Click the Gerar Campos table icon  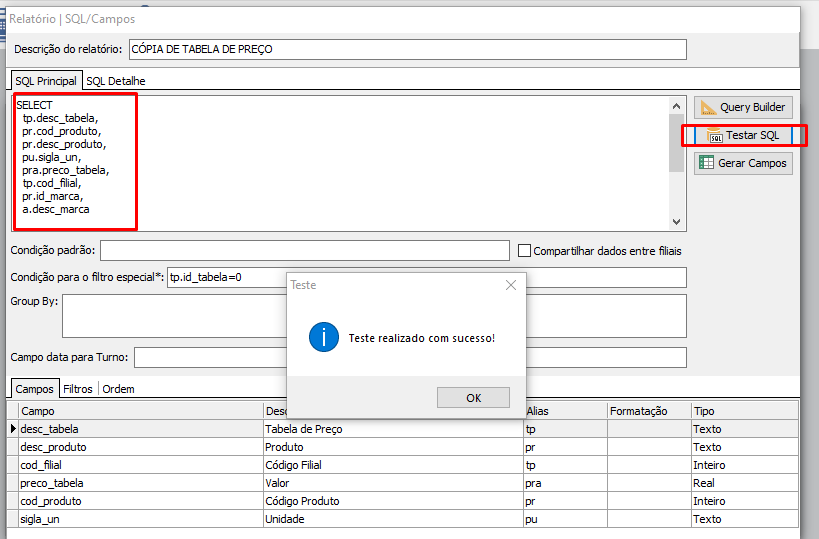point(706,163)
